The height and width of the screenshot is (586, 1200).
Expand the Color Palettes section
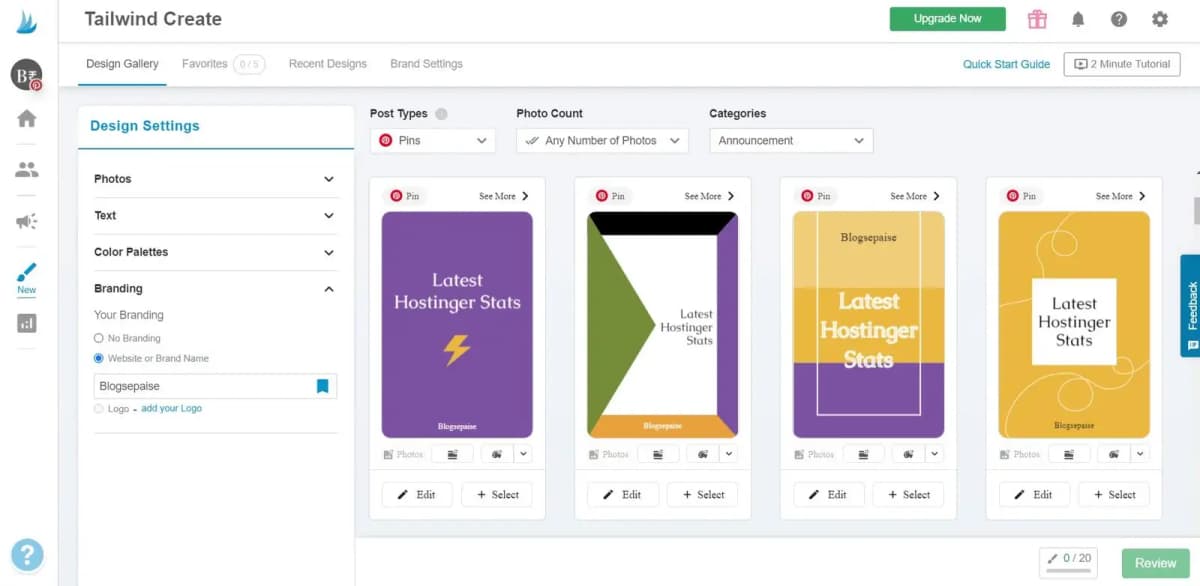pyautogui.click(x=215, y=252)
